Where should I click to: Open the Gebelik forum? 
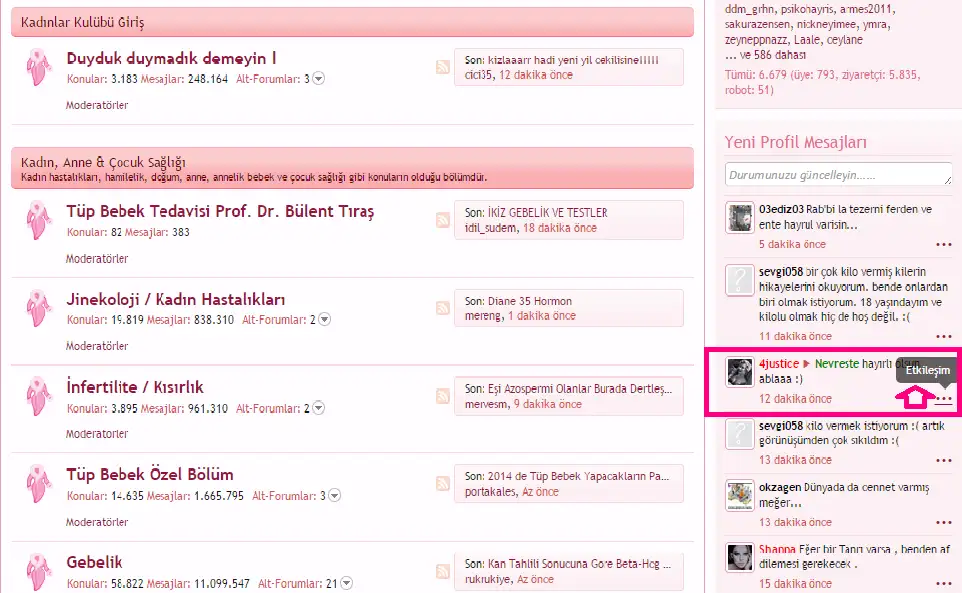94,562
